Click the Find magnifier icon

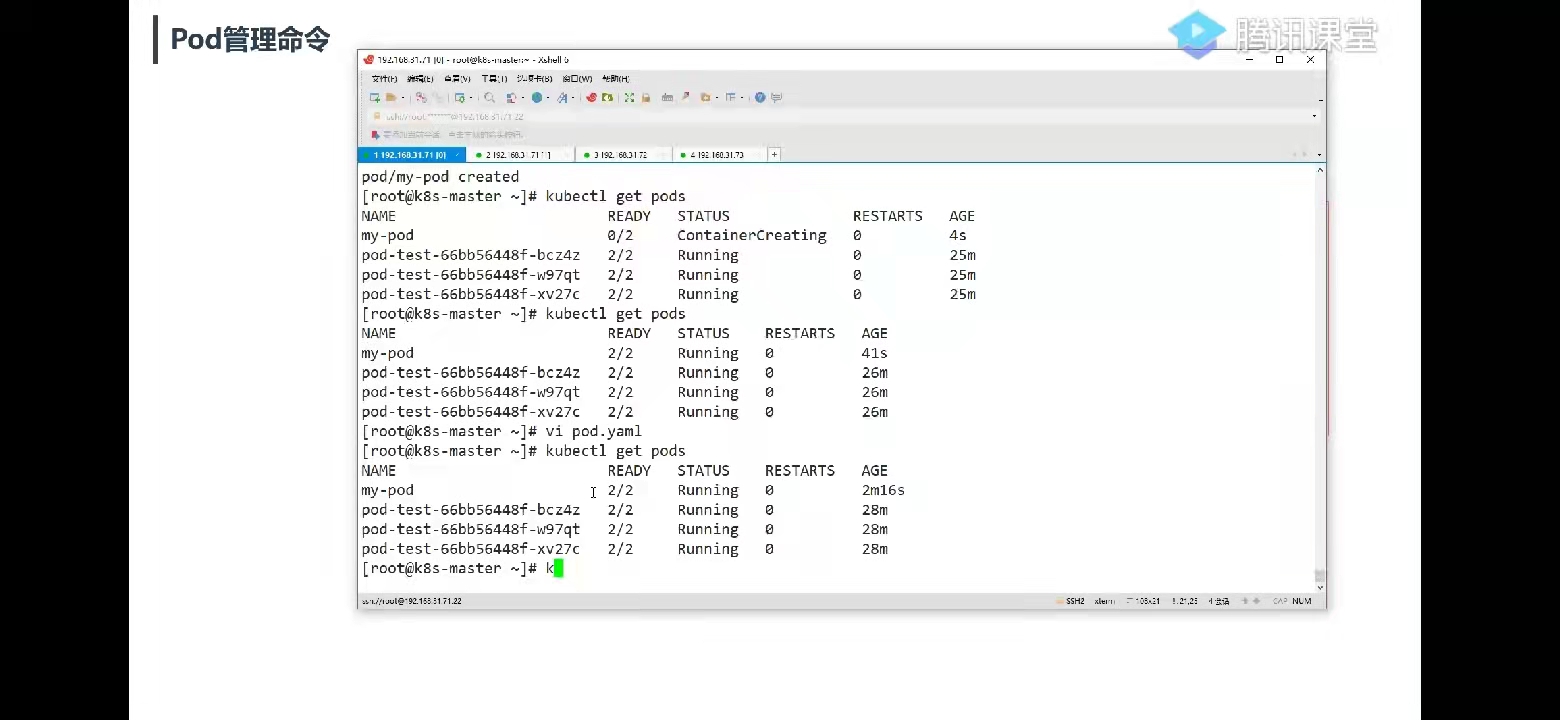coord(489,98)
